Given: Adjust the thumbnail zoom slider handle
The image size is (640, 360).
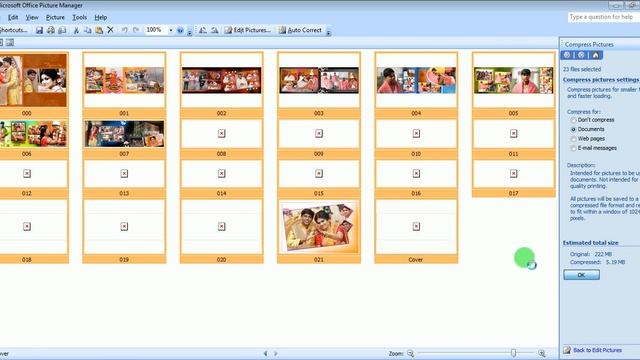Looking at the screenshot, I should (513, 353).
